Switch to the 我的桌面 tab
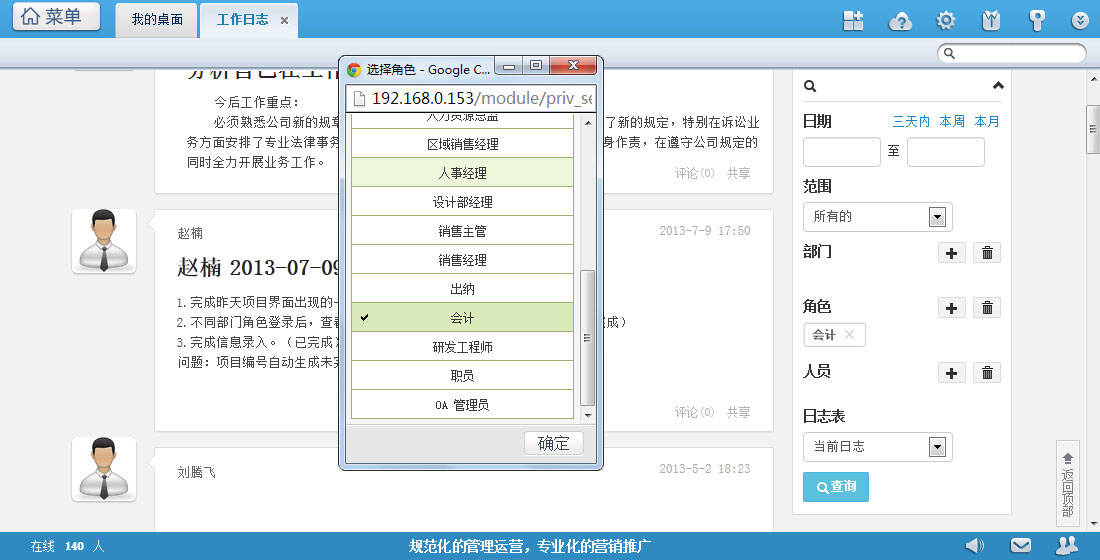 pyautogui.click(x=157, y=20)
